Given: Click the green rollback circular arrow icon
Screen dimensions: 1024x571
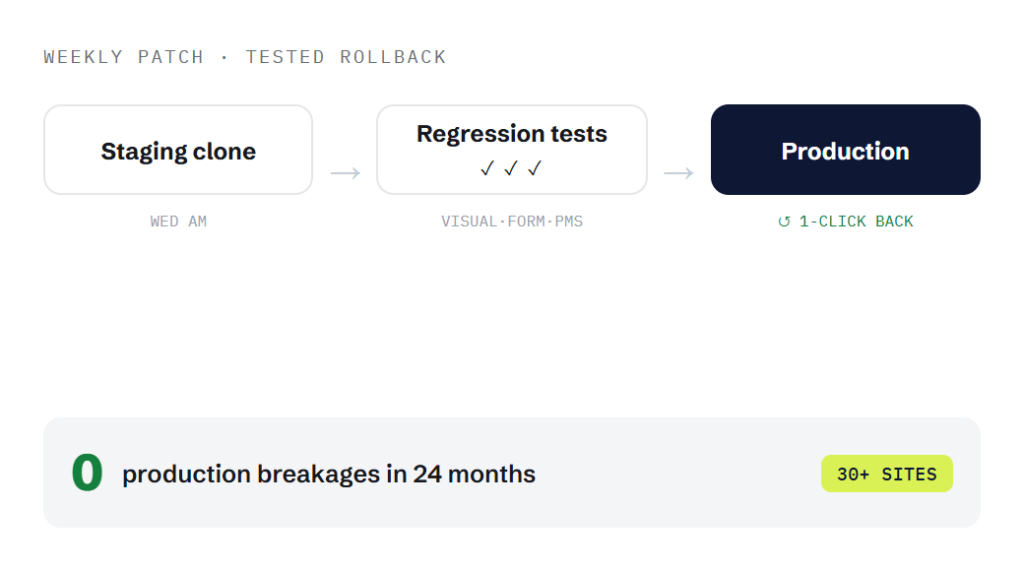Looking at the screenshot, I should pos(784,222).
